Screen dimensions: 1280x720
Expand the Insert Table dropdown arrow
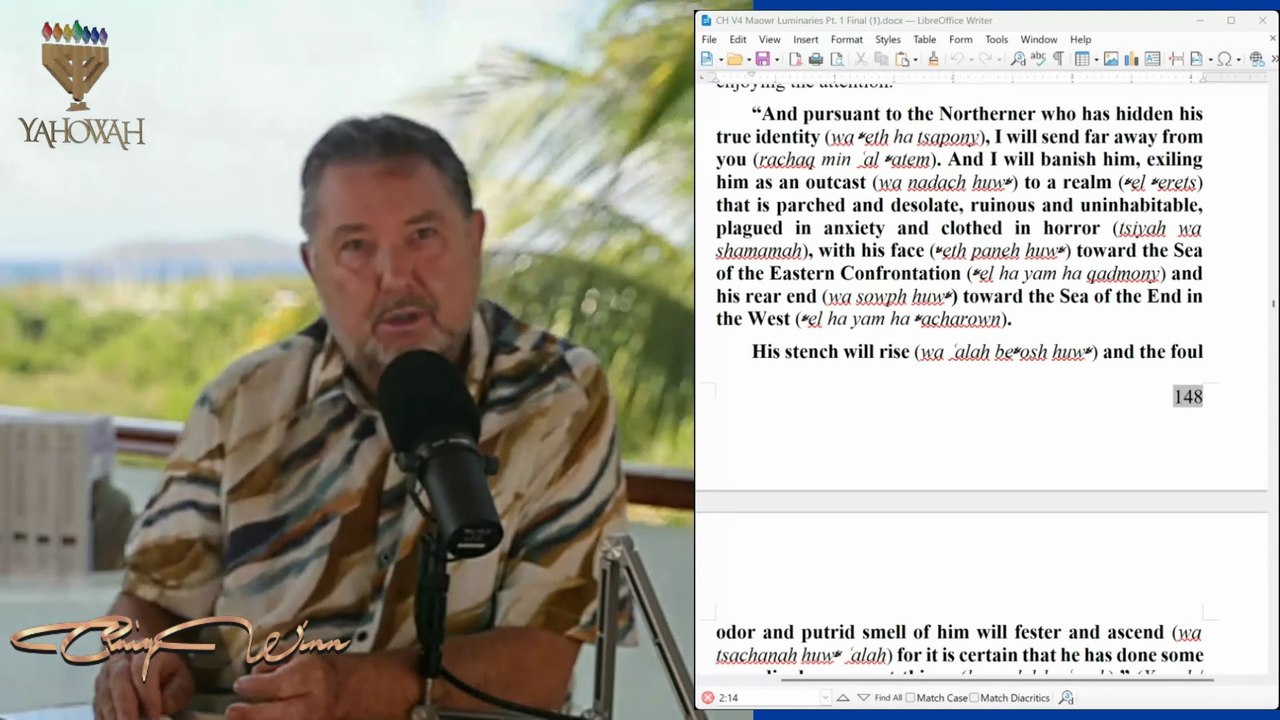[1096, 60]
